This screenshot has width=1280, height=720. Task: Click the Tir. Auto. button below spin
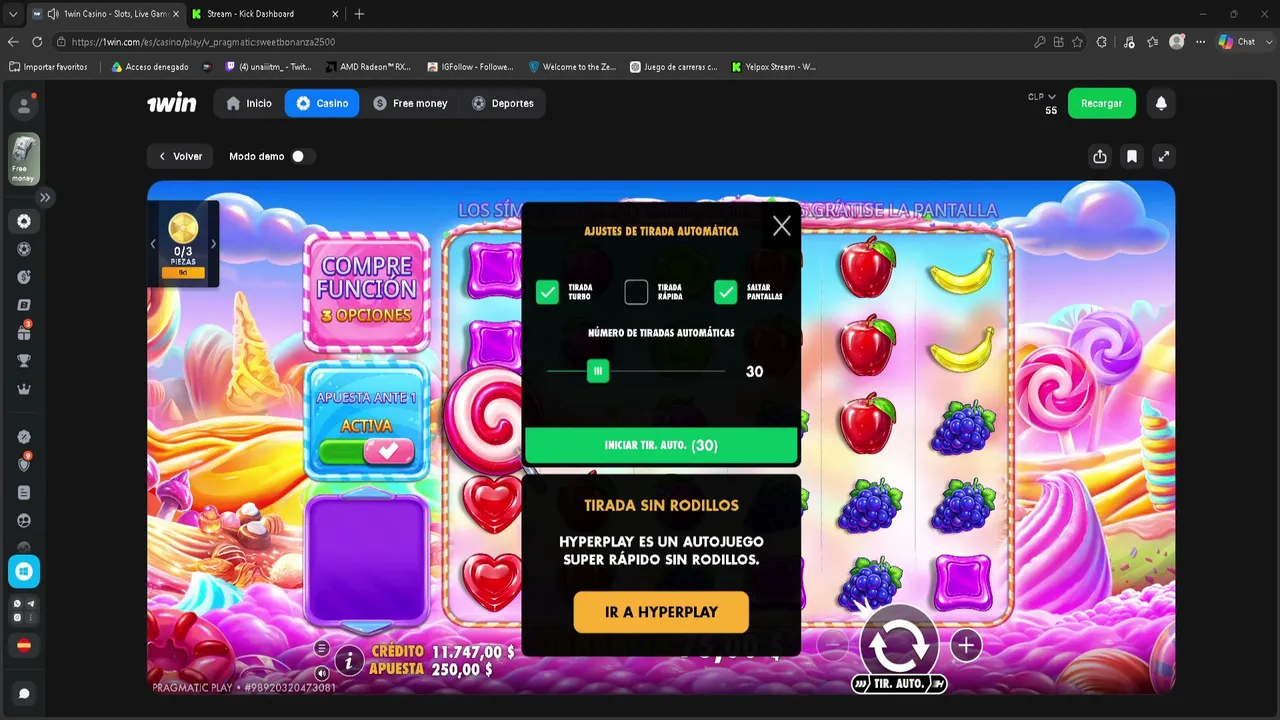(899, 683)
